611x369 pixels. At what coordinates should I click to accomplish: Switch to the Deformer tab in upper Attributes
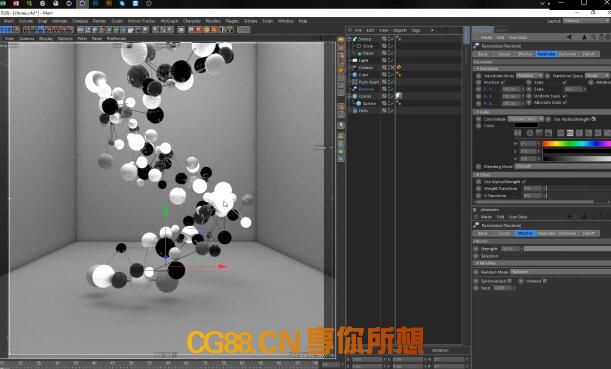[567, 54]
